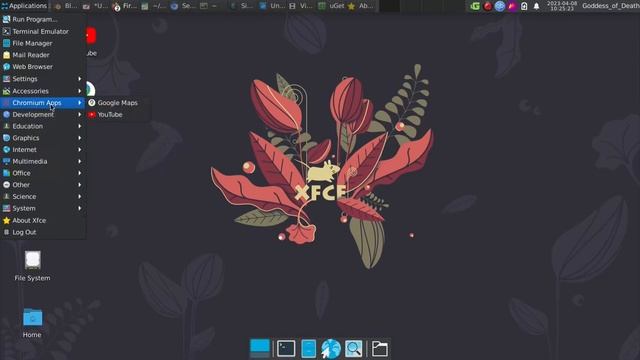The height and width of the screenshot is (360, 640).
Task: Switch to the 'Si...' taskbar window
Action: pos(242,6)
